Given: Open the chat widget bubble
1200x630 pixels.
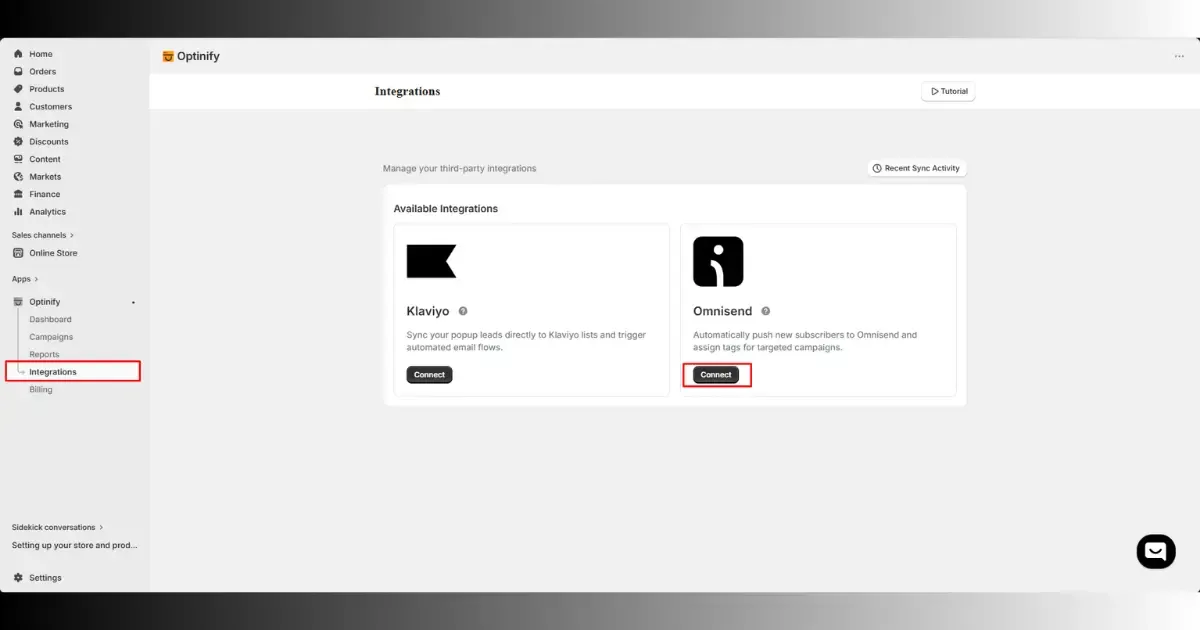Looking at the screenshot, I should click(x=1156, y=551).
